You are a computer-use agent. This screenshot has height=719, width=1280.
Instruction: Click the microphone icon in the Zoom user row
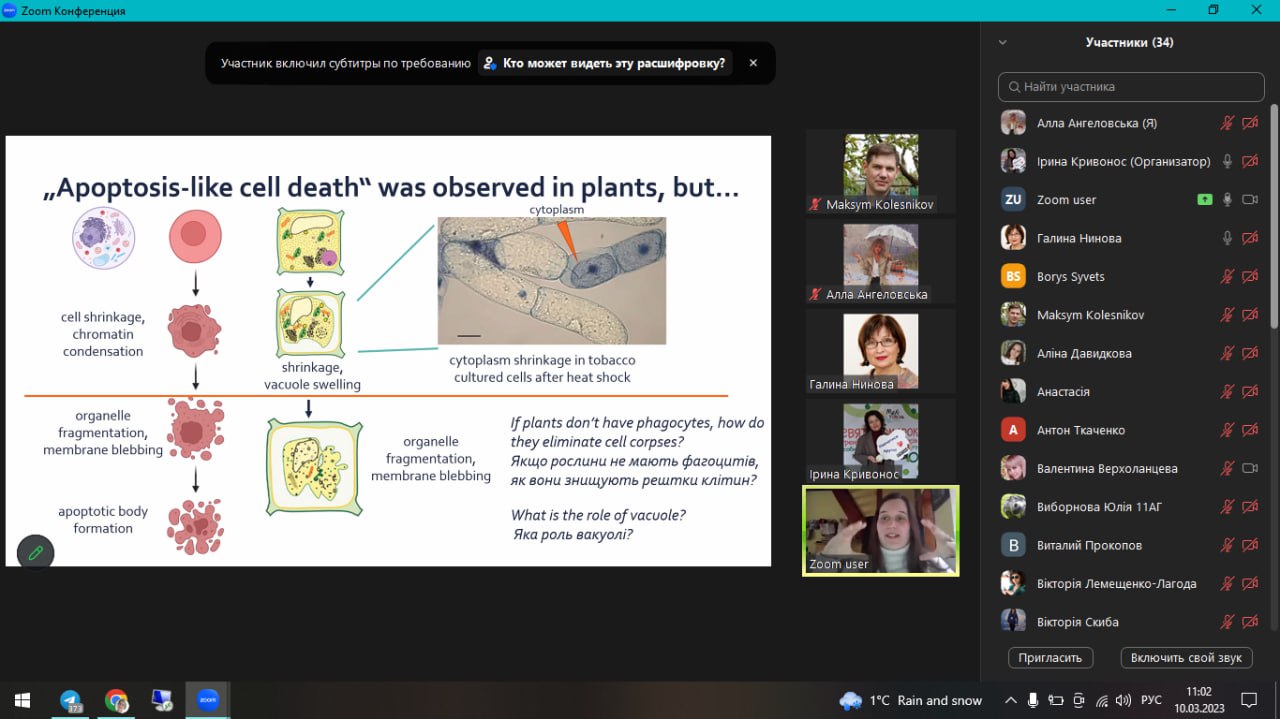pyautogui.click(x=1227, y=200)
